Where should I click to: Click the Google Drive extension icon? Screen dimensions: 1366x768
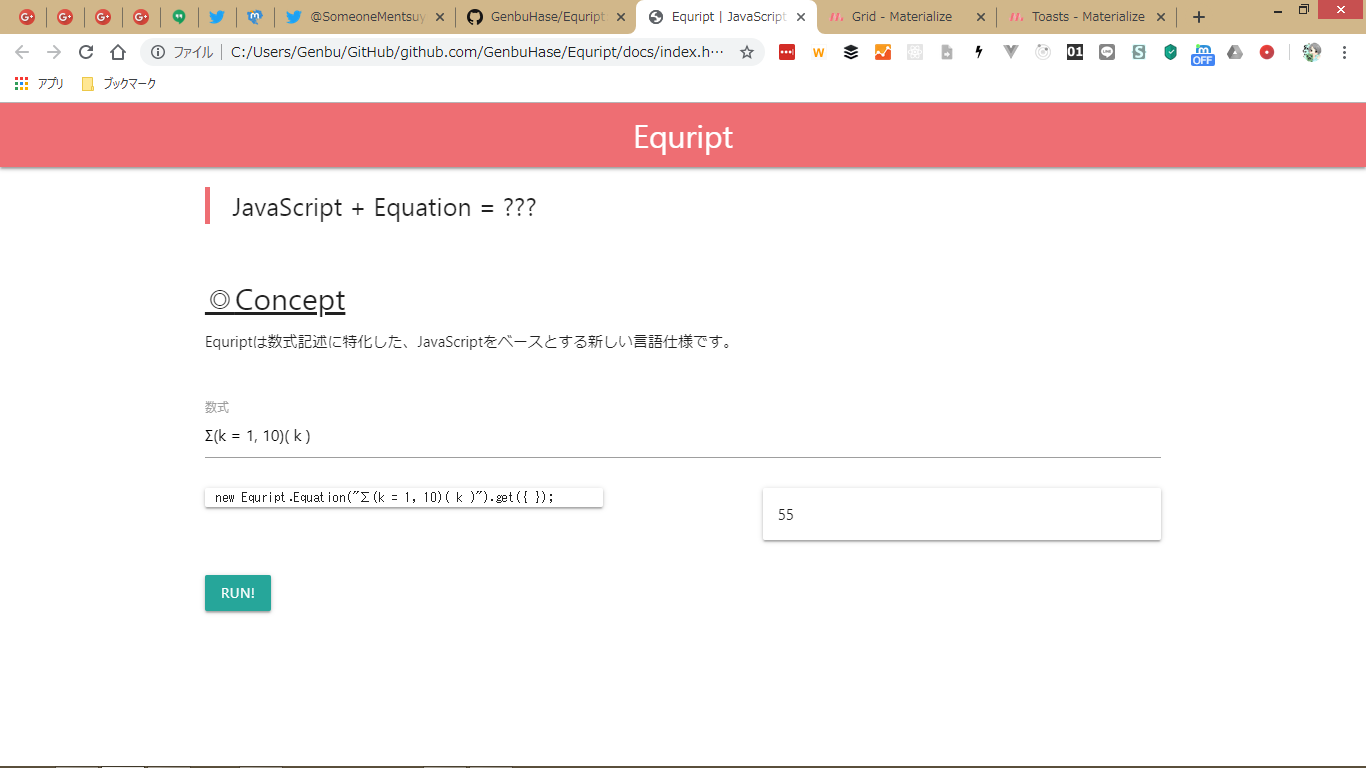coord(1235,53)
